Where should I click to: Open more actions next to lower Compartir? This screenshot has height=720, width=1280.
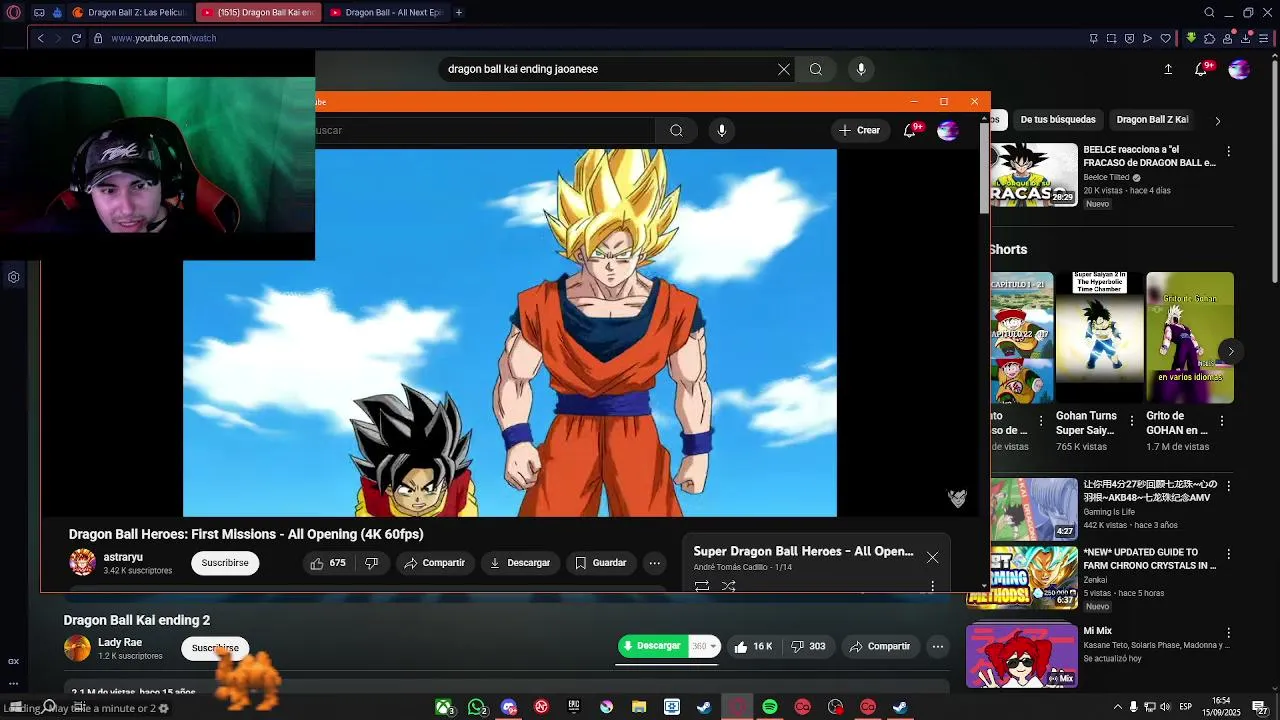938,647
